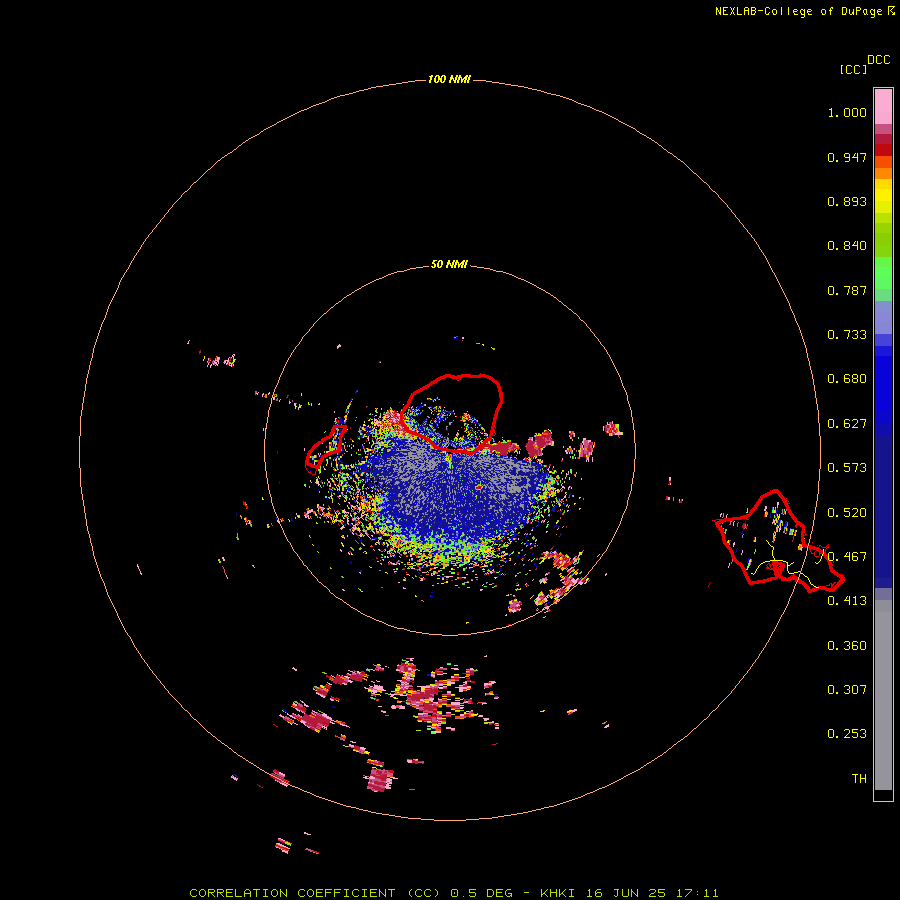Click the "DCC" label above the color scale
900x900 pixels.
tap(879, 60)
